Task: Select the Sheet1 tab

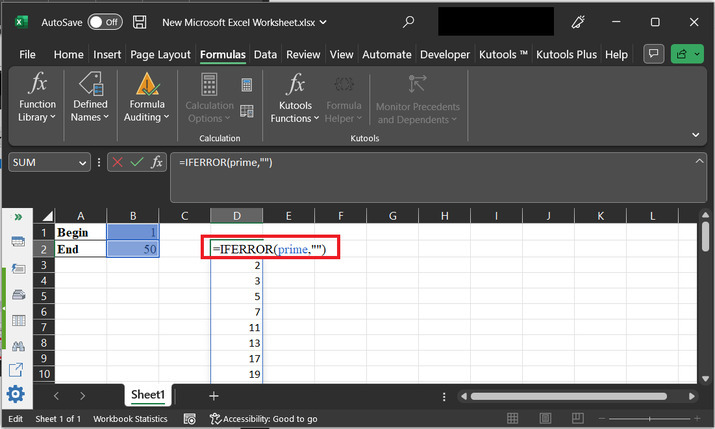Action: tap(148, 395)
